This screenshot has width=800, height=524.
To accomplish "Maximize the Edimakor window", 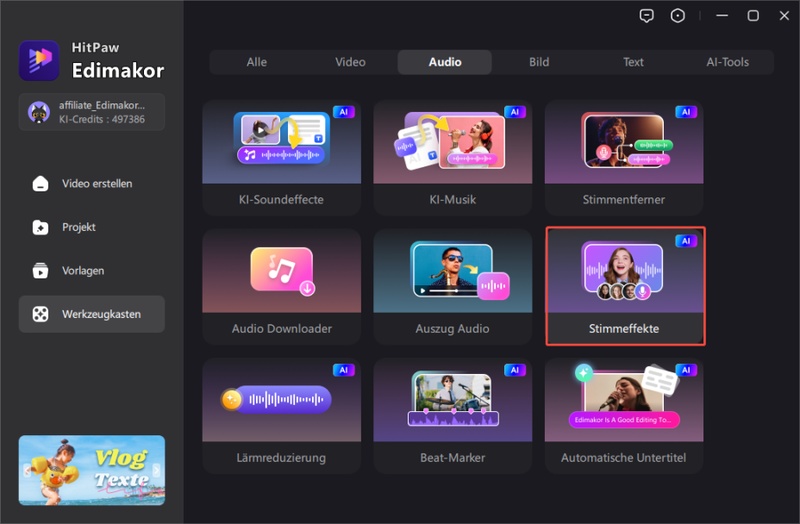I will tap(753, 16).
